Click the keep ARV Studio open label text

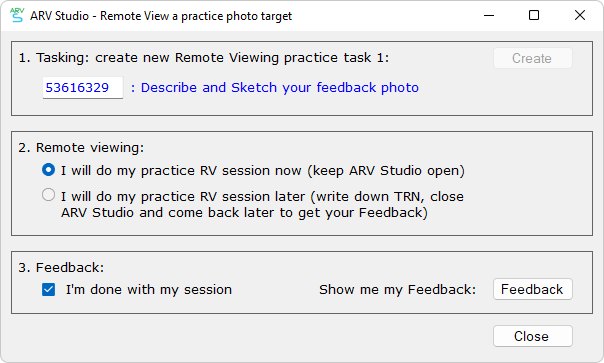pyautogui.click(x=386, y=171)
